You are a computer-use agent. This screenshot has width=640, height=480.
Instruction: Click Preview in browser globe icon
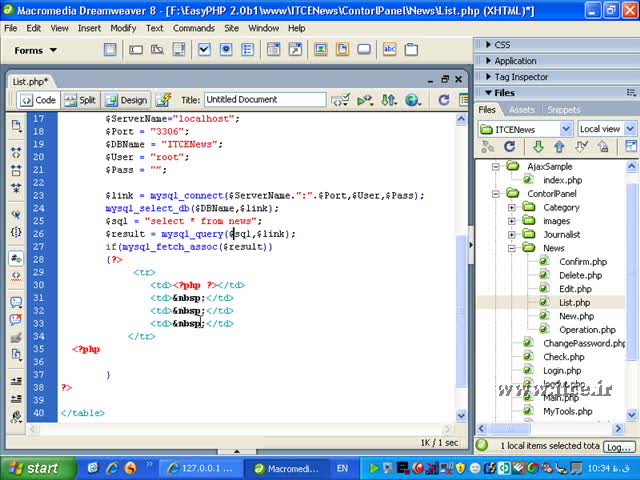point(412,100)
